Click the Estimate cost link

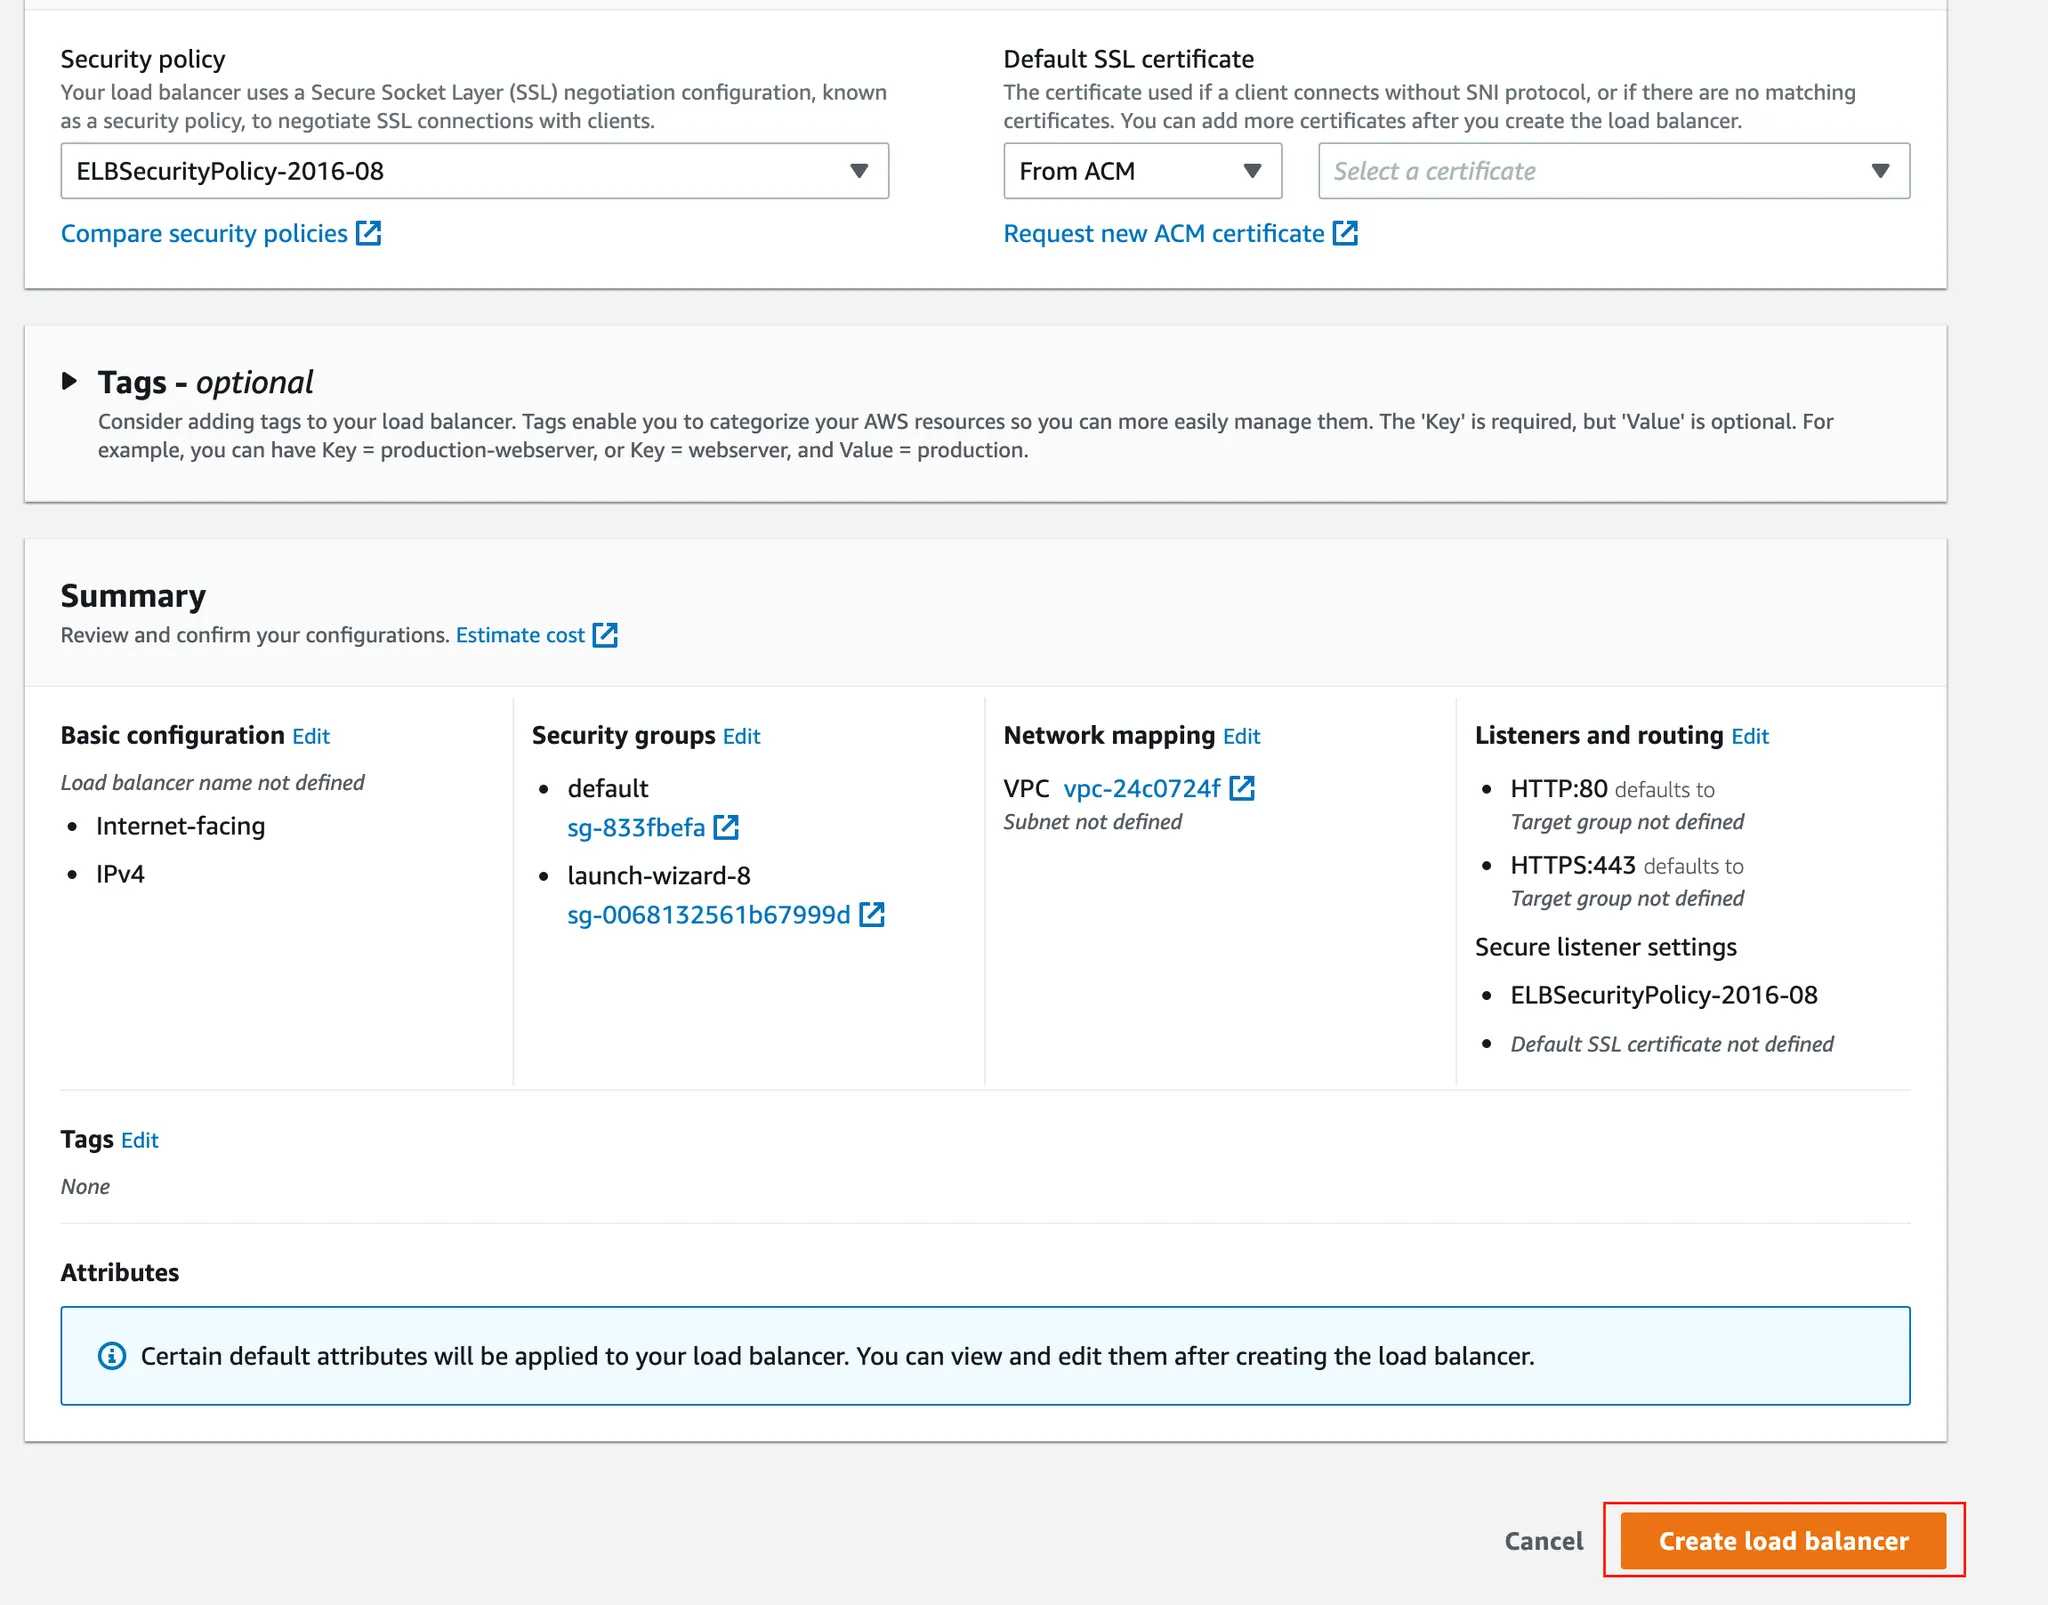(520, 635)
